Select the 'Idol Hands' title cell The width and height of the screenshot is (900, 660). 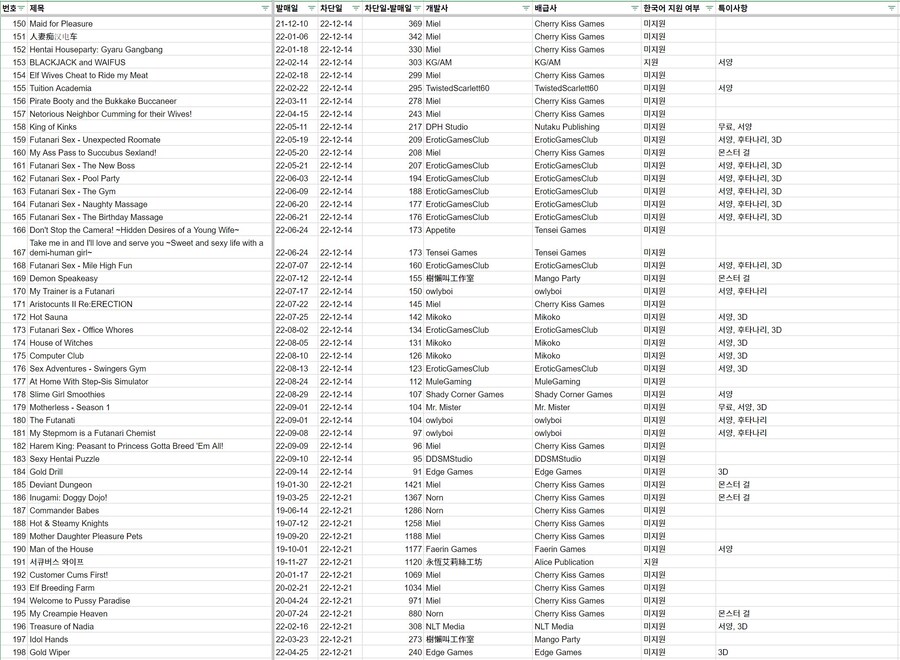pyautogui.click(x=149, y=639)
